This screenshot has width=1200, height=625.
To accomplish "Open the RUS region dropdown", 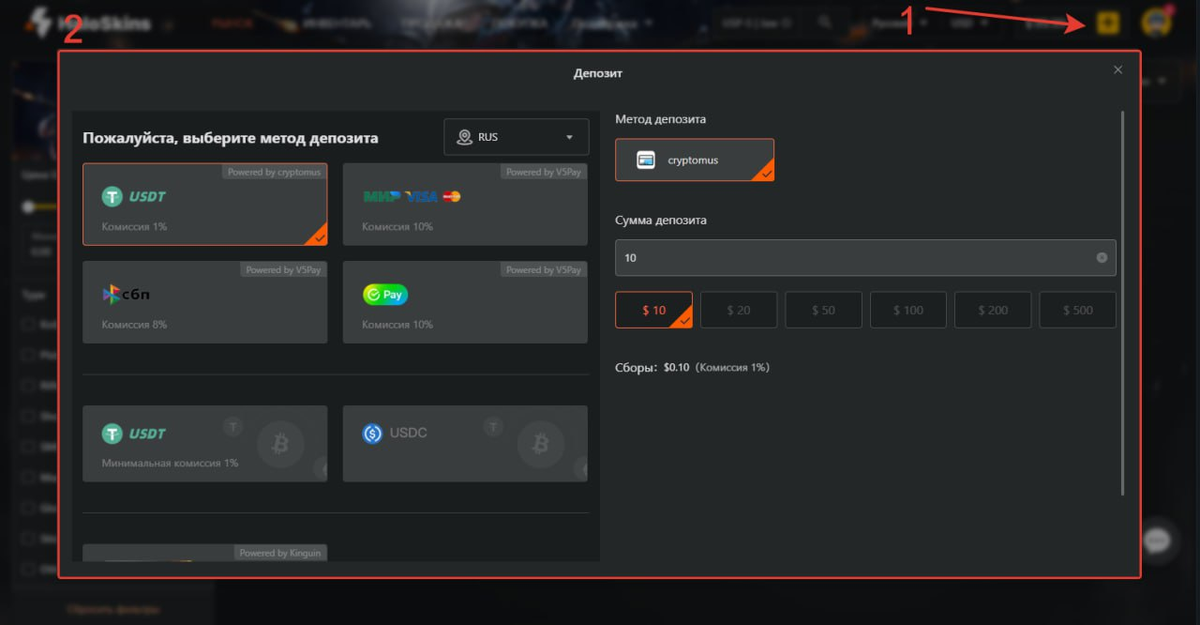I will [x=516, y=137].
